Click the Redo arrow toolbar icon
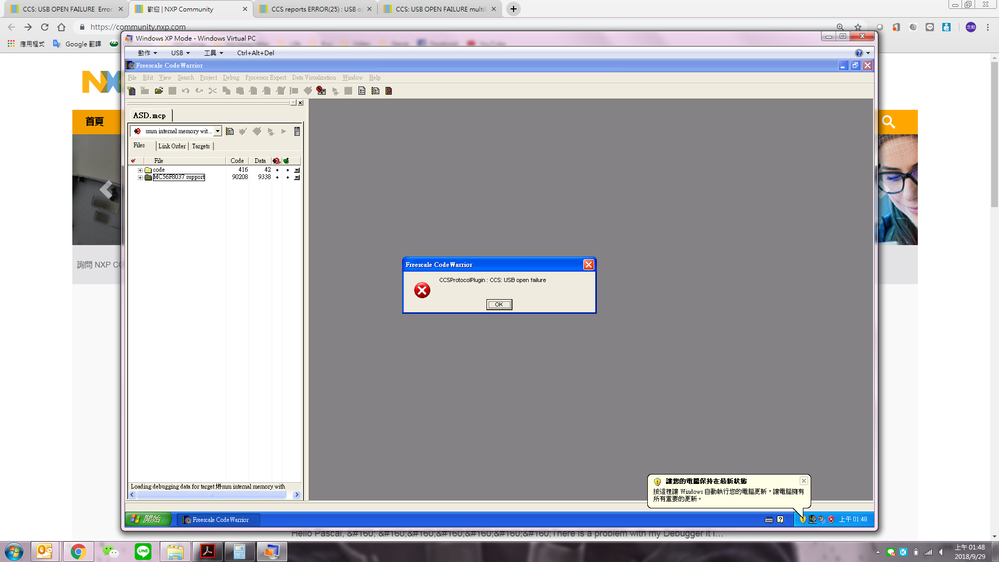The height and width of the screenshot is (562, 999). [x=199, y=91]
